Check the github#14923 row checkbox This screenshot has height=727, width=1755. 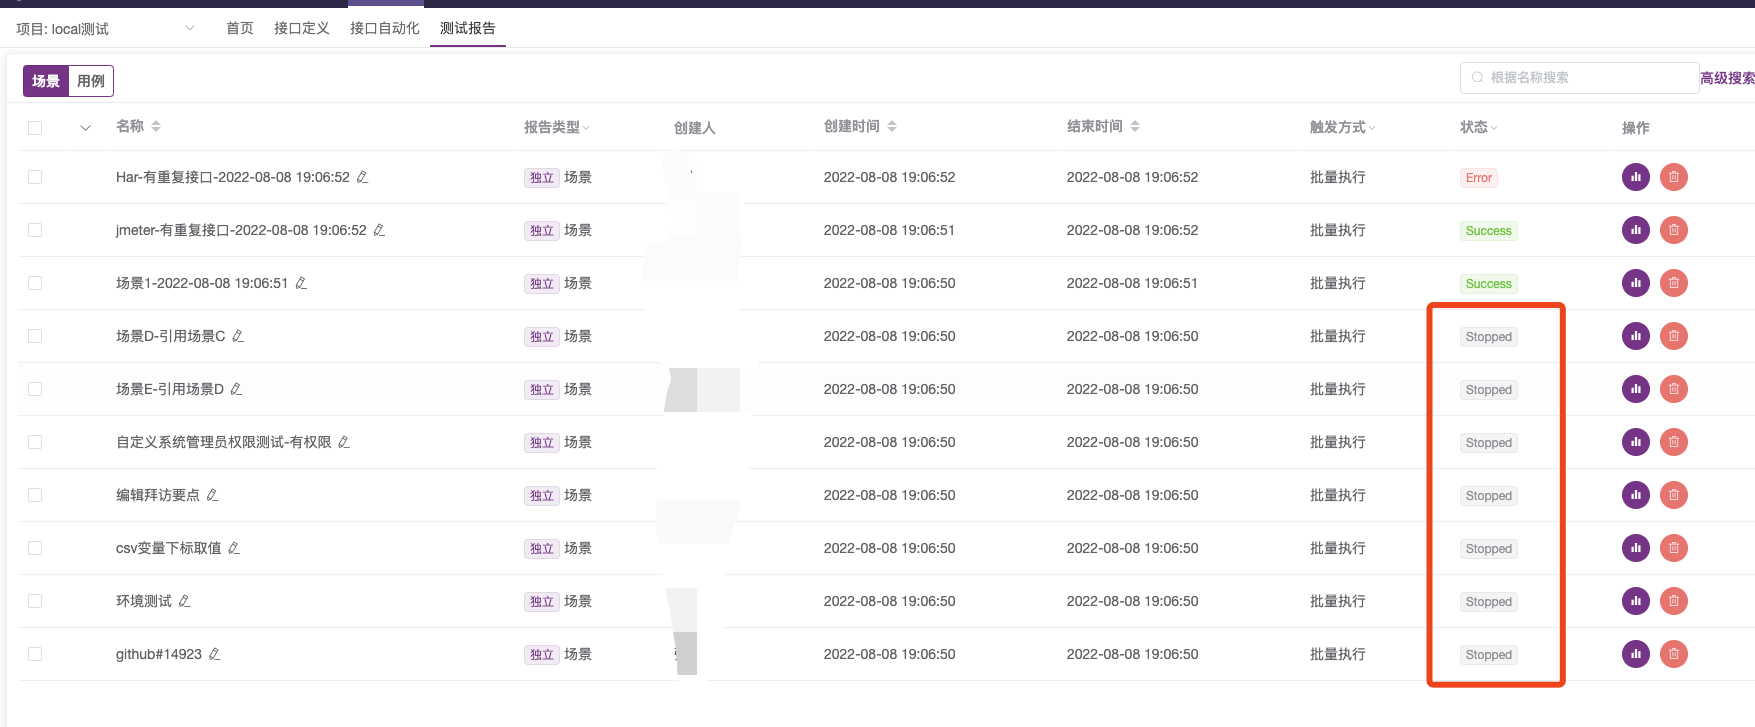tap(35, 654)
